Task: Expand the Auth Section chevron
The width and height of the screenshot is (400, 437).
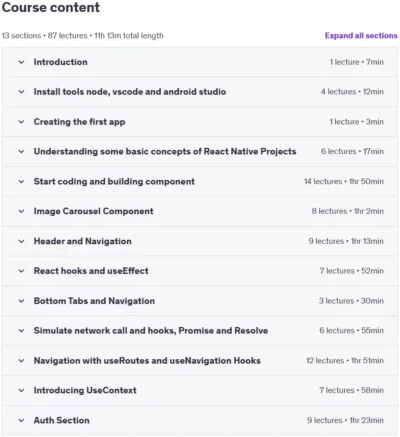Action: 21,420
